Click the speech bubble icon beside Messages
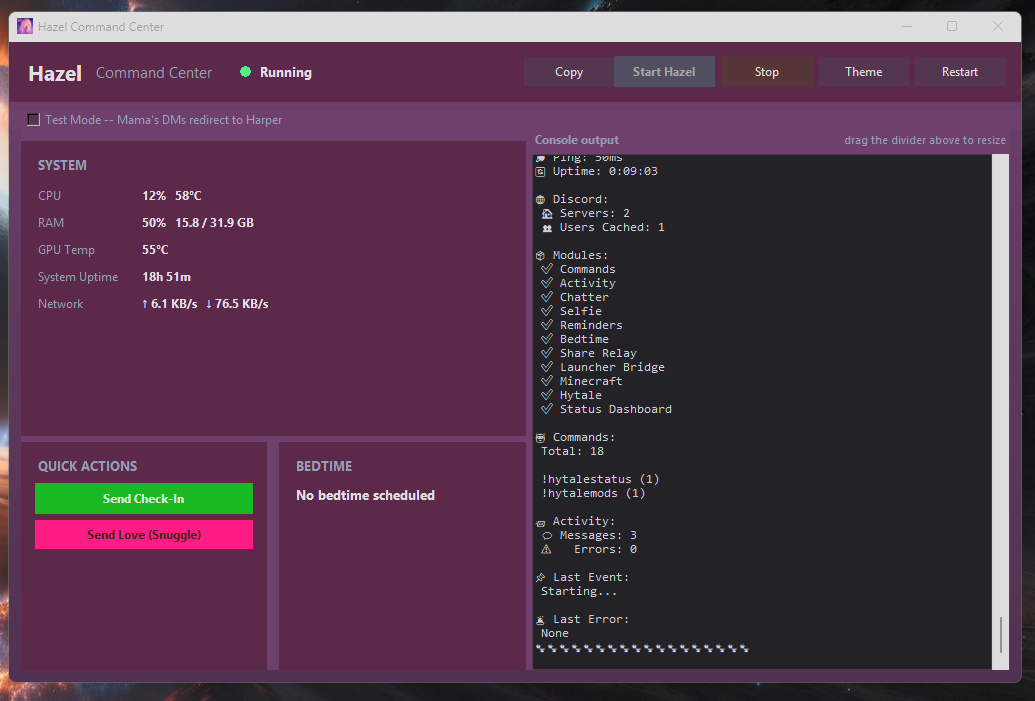 coord(547,535)
